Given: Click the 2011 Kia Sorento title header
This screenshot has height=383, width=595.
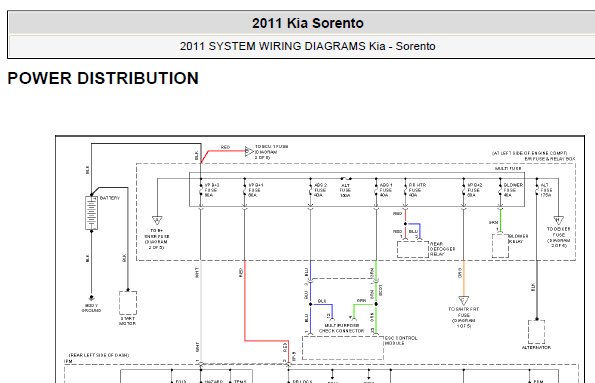Looking at the screenshot, I should pyautogui.click(x=308, y=23).
